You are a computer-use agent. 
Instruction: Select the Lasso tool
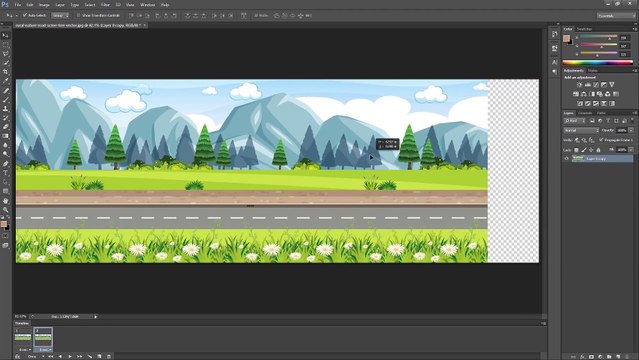point(5,53)
